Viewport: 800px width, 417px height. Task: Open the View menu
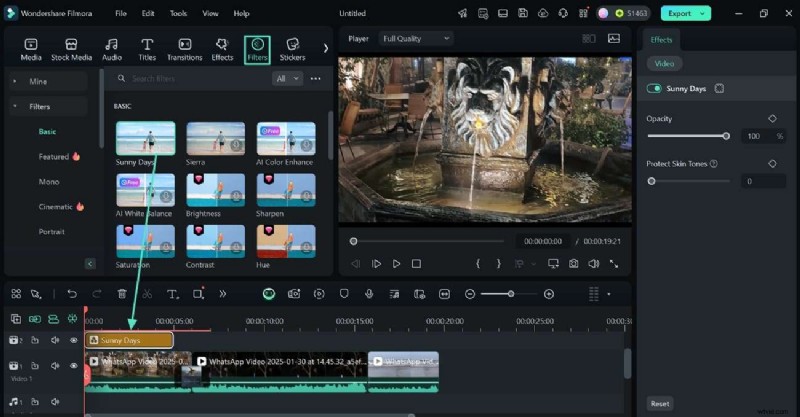click(210, 13)
